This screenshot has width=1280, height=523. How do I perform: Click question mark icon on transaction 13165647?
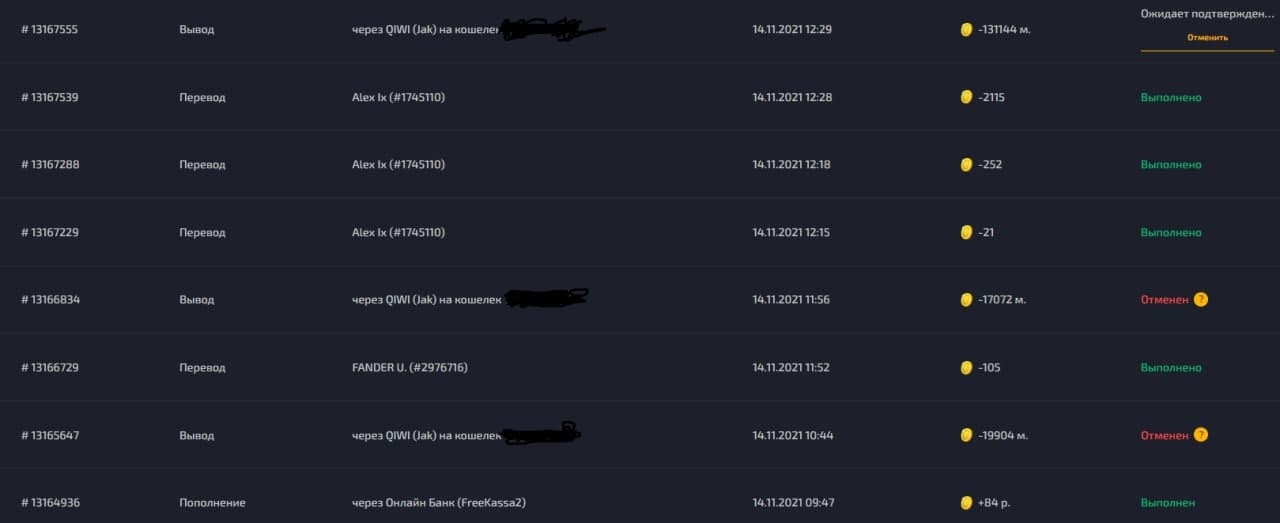click(x=1201, y=435)
